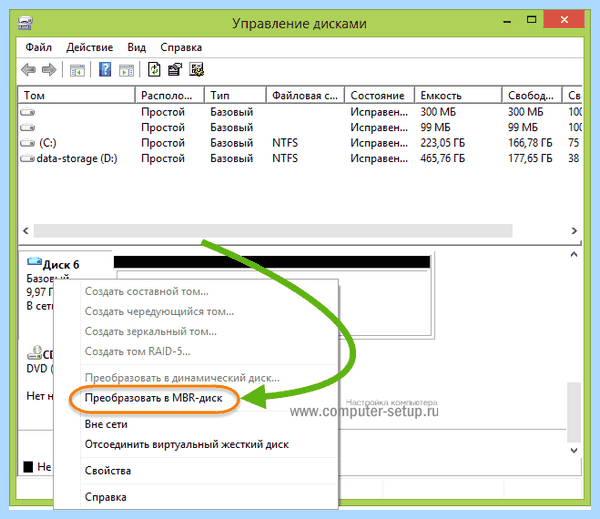Click the Диск 6 label
This screenshot has width=600, height=519.
tap(61, 265)
